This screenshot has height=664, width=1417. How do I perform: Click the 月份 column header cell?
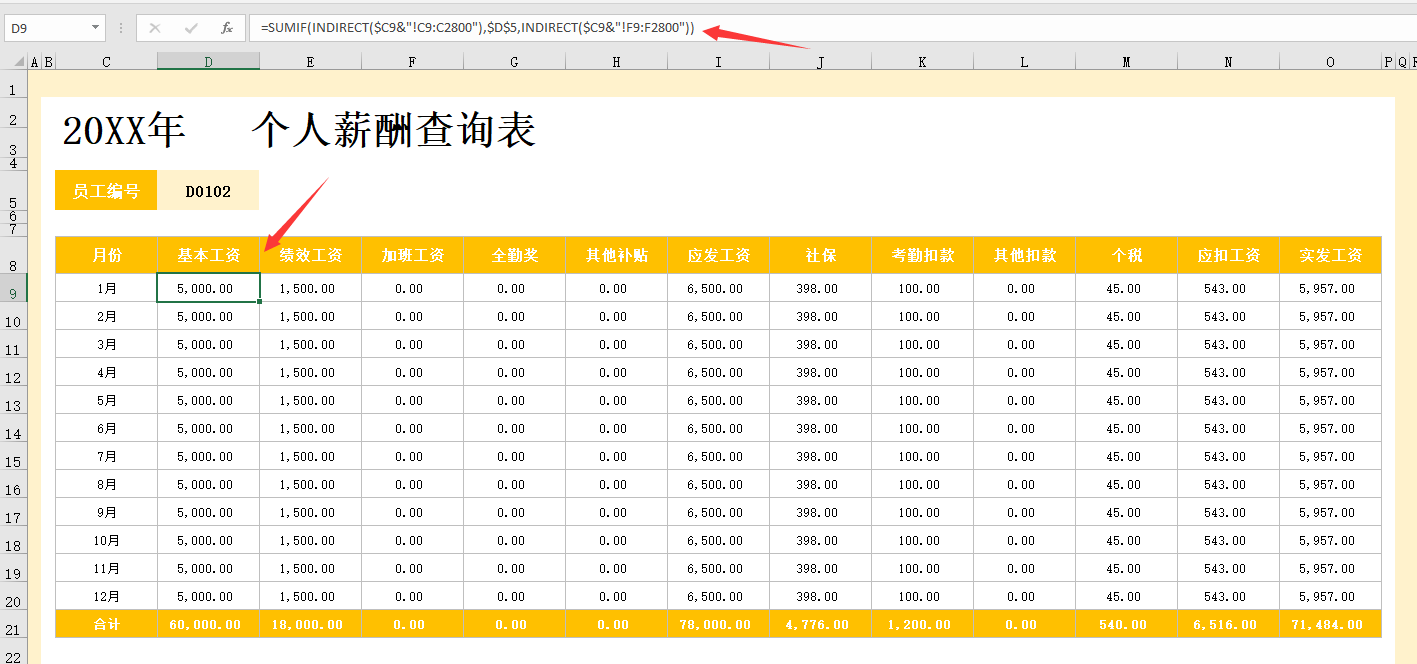(106, 255)
